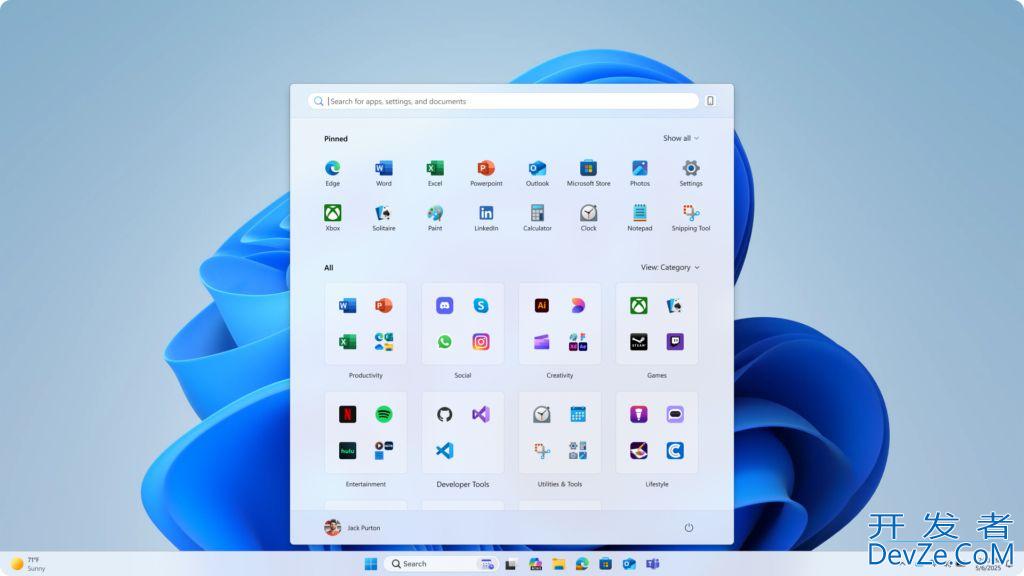Open Solitaire from pinned apps
Image resolution: width=1024 pixels, height=576 pixels.
tap(383, 214)
